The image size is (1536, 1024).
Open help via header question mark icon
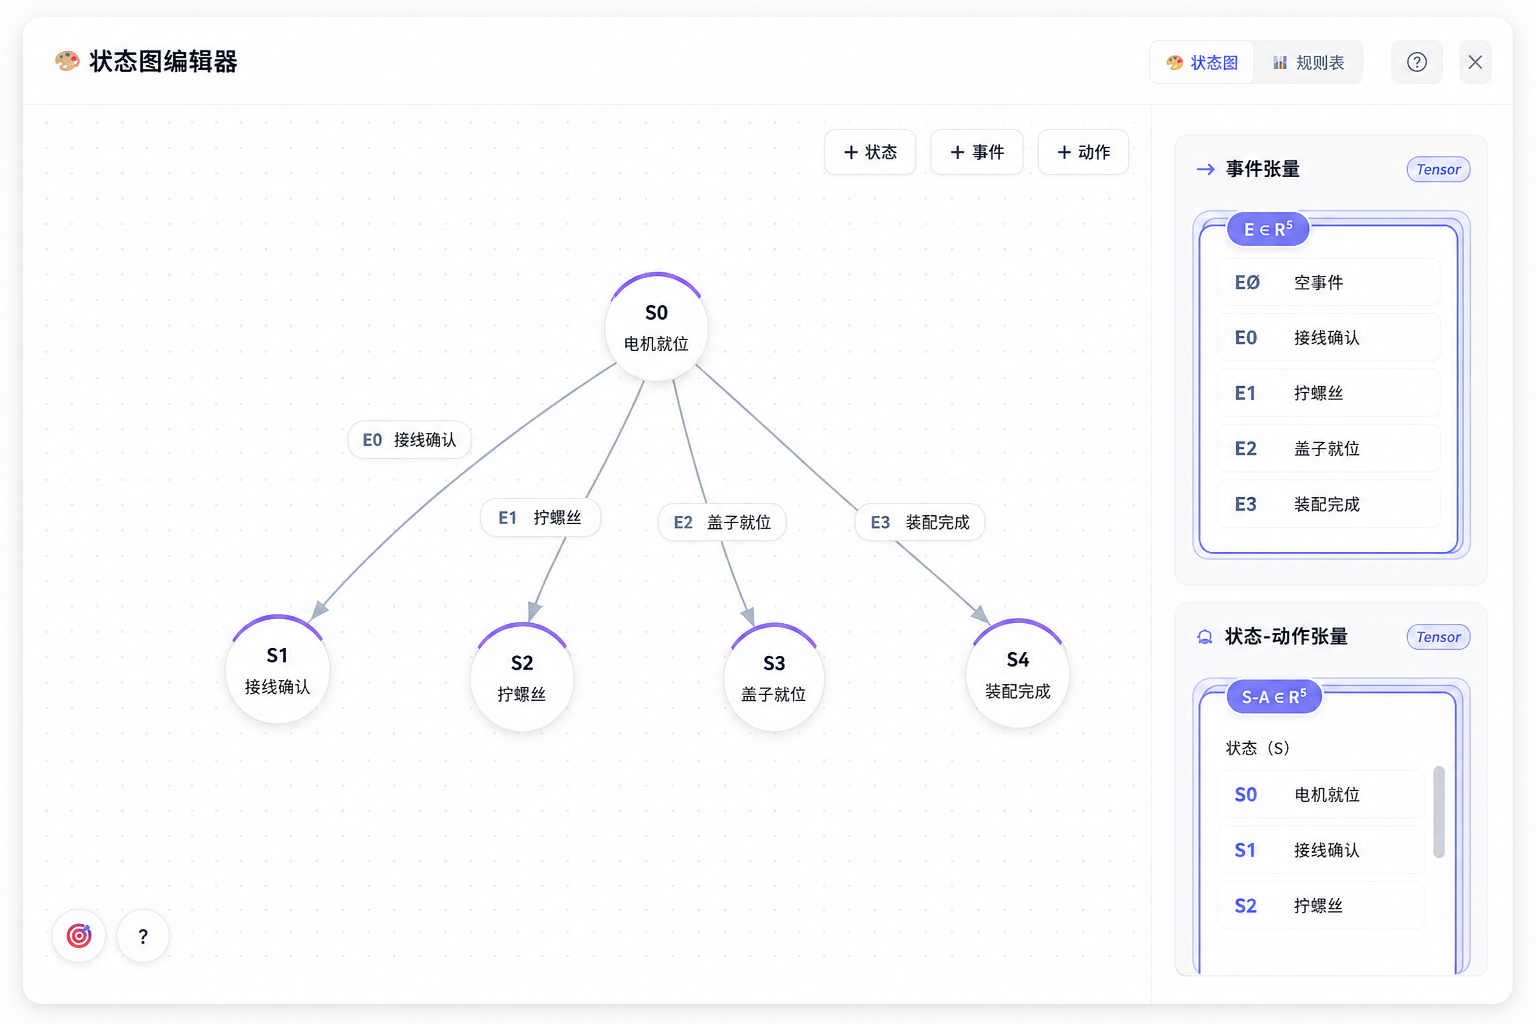[1417, 62]
